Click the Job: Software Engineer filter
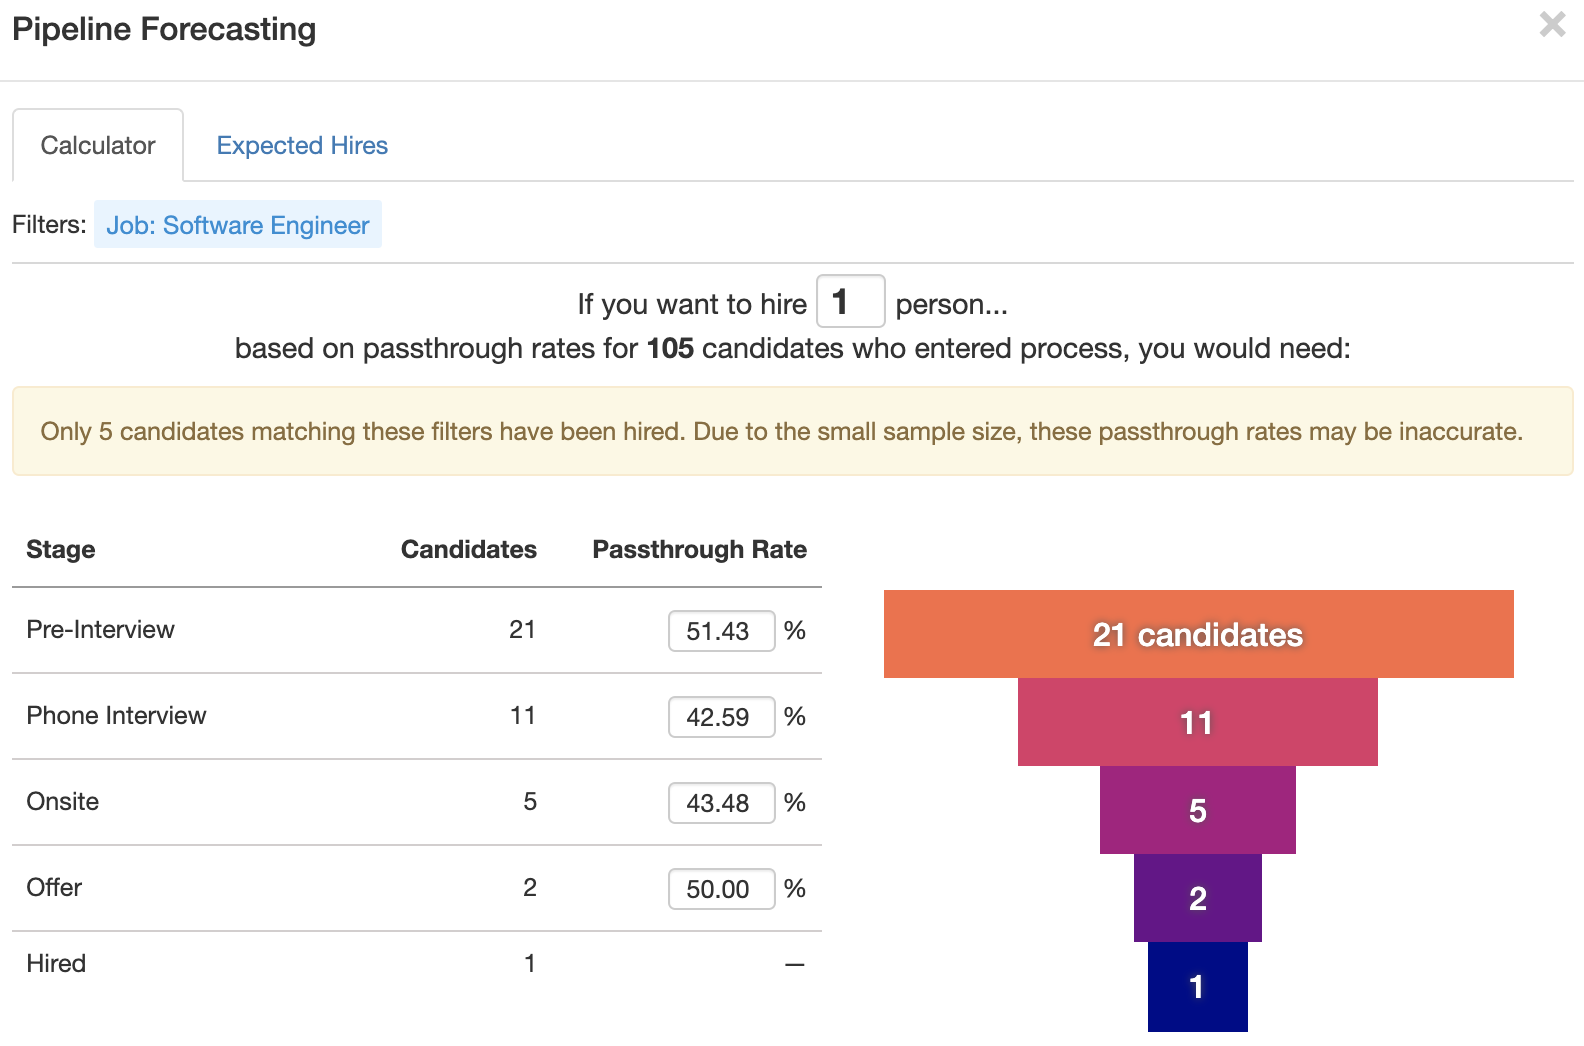This screenshot has width=1584, height=1046. [238, 225]
